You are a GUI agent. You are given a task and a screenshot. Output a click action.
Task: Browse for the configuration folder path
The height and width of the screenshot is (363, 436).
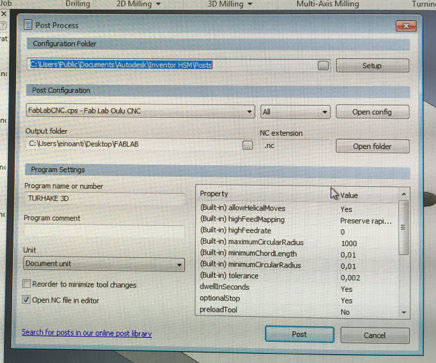(323, 65)
